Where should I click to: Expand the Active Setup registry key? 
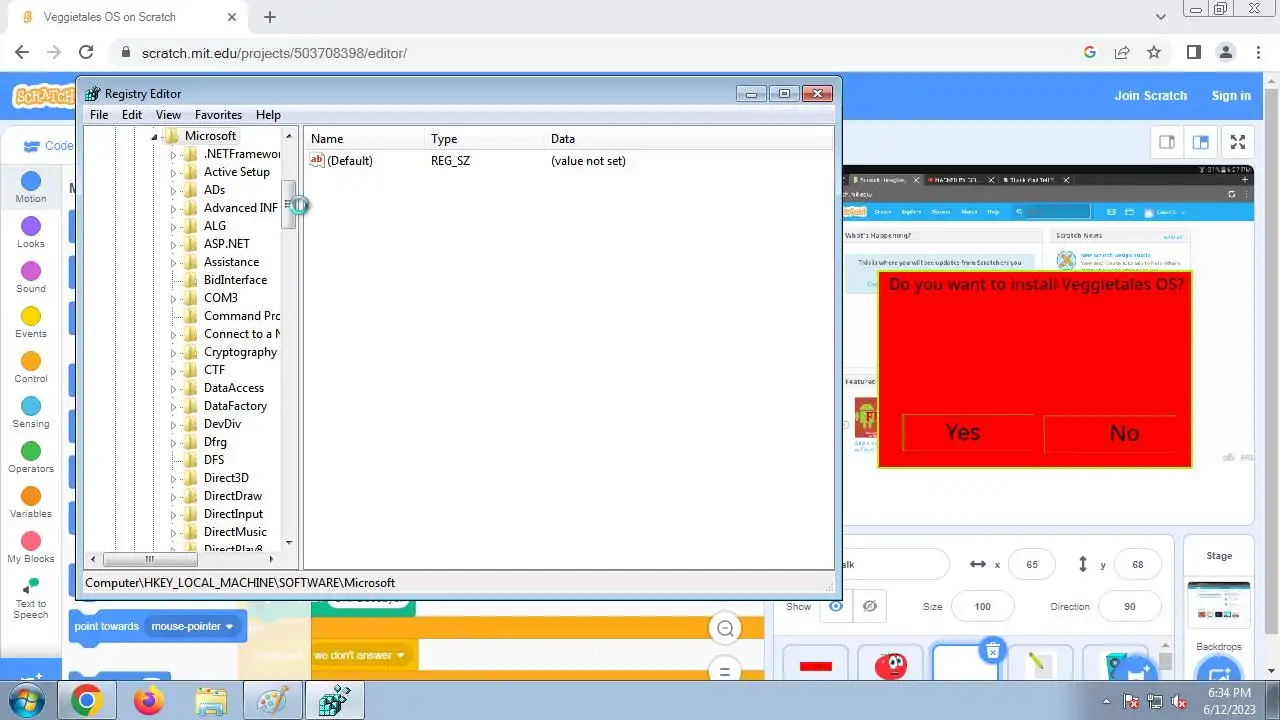pos(173,173)
